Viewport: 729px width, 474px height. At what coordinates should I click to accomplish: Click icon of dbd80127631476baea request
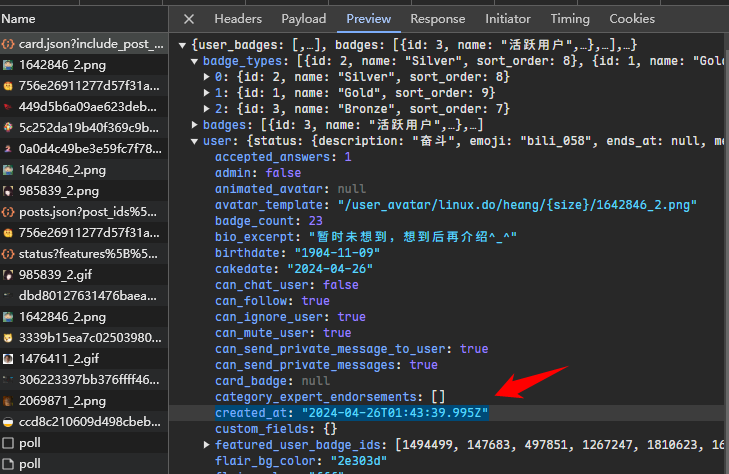click(8, 296)
